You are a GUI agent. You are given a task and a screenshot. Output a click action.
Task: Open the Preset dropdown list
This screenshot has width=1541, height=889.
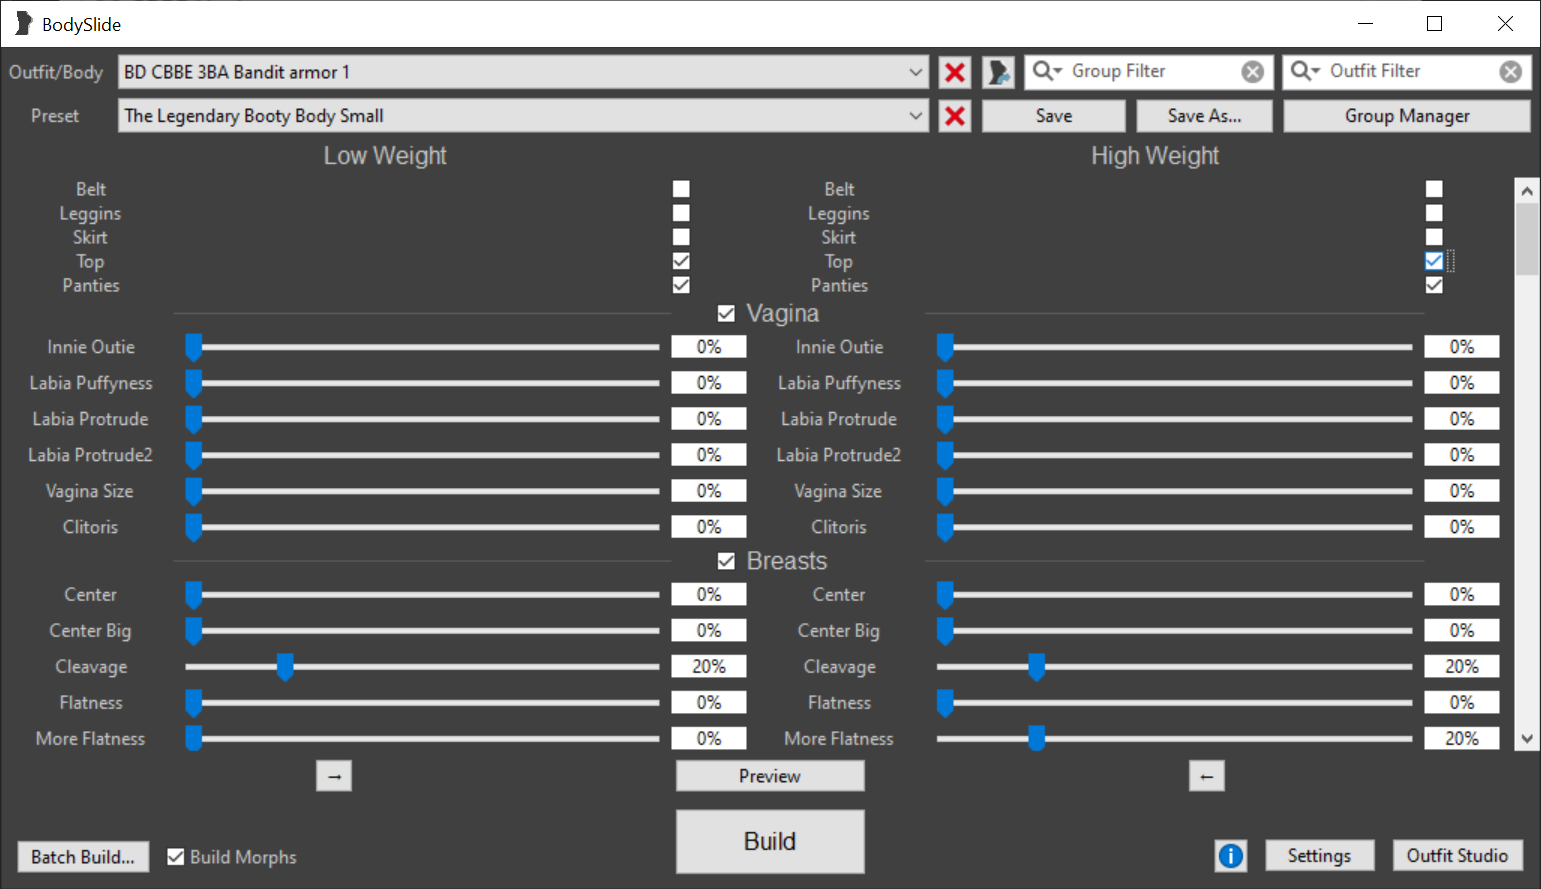click(x=915, y=116)
